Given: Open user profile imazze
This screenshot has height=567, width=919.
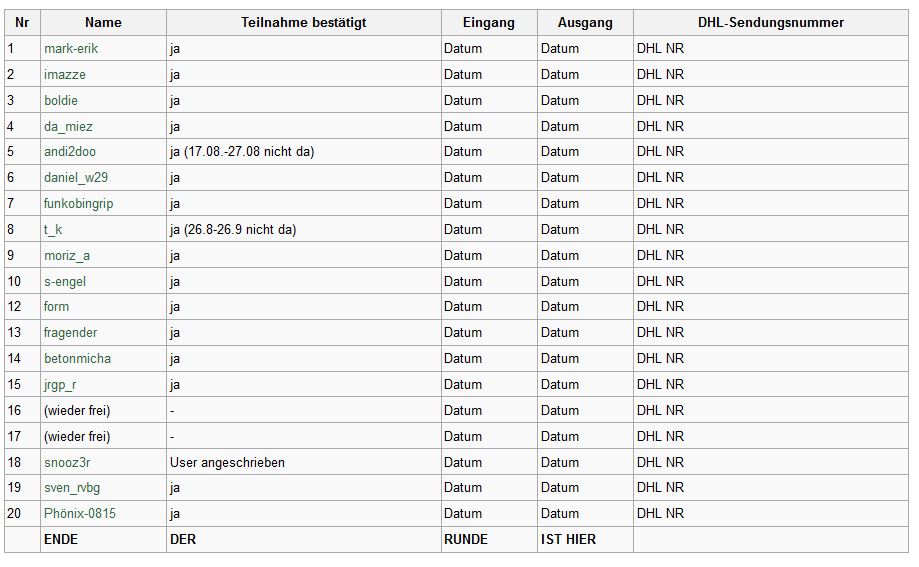Looking at the screenshot, I should 64,74.
